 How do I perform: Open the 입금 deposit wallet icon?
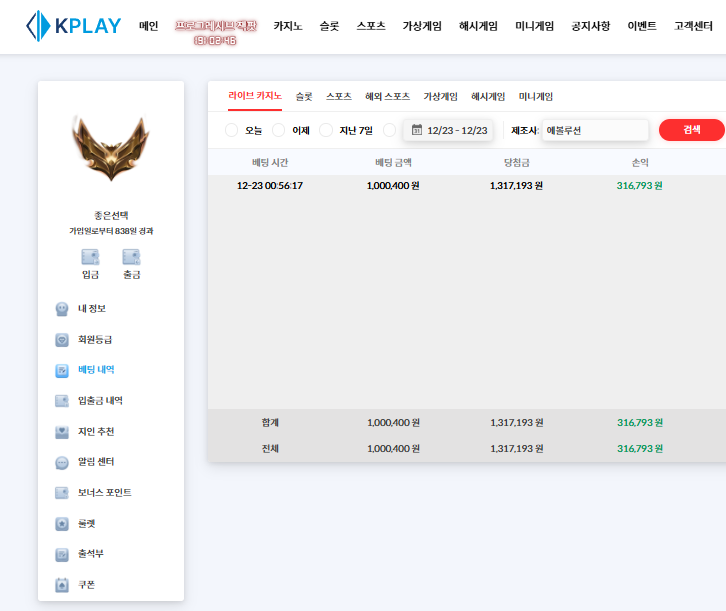[90, 257]
